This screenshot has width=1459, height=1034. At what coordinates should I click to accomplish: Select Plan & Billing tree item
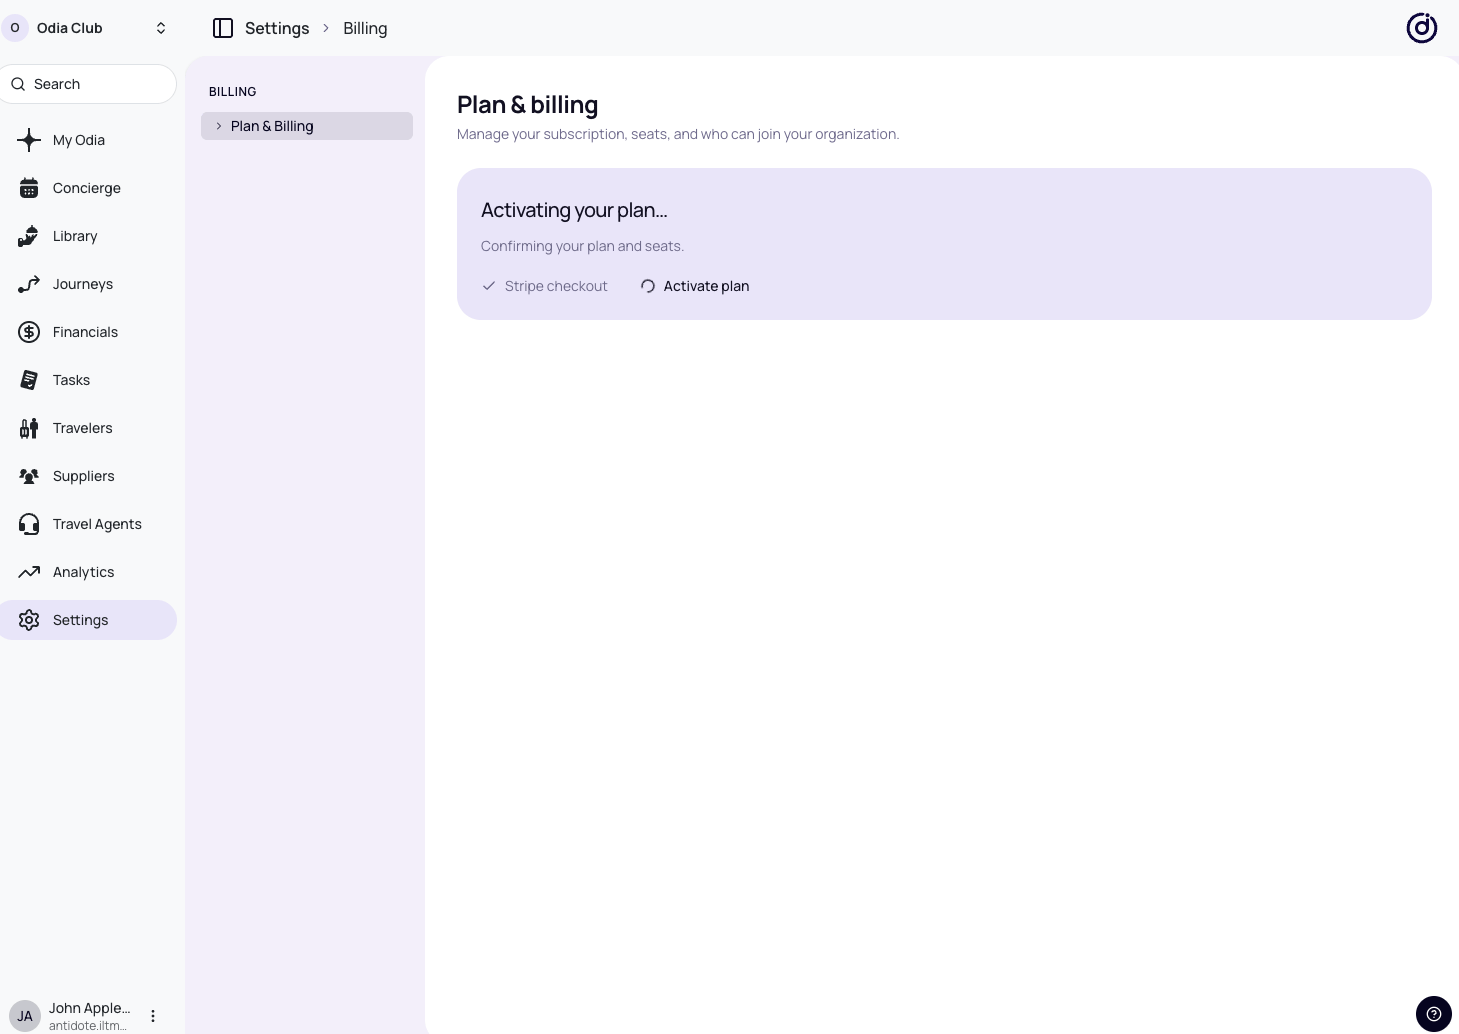point(307,126)
